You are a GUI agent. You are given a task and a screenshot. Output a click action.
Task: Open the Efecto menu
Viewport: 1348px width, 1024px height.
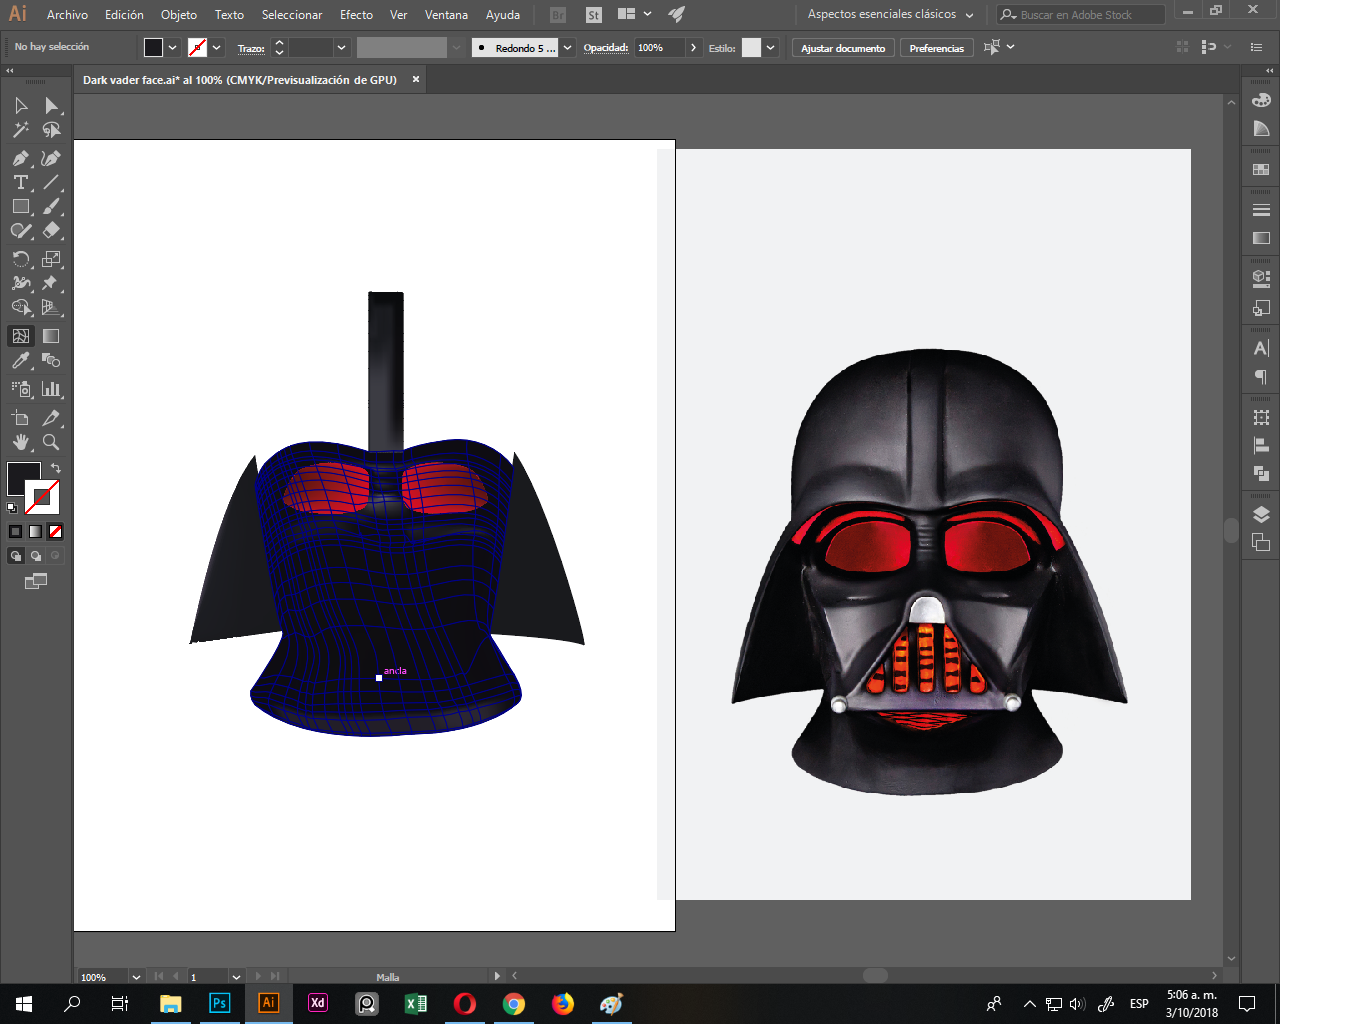pyautogui.click(x=356, y=14)
